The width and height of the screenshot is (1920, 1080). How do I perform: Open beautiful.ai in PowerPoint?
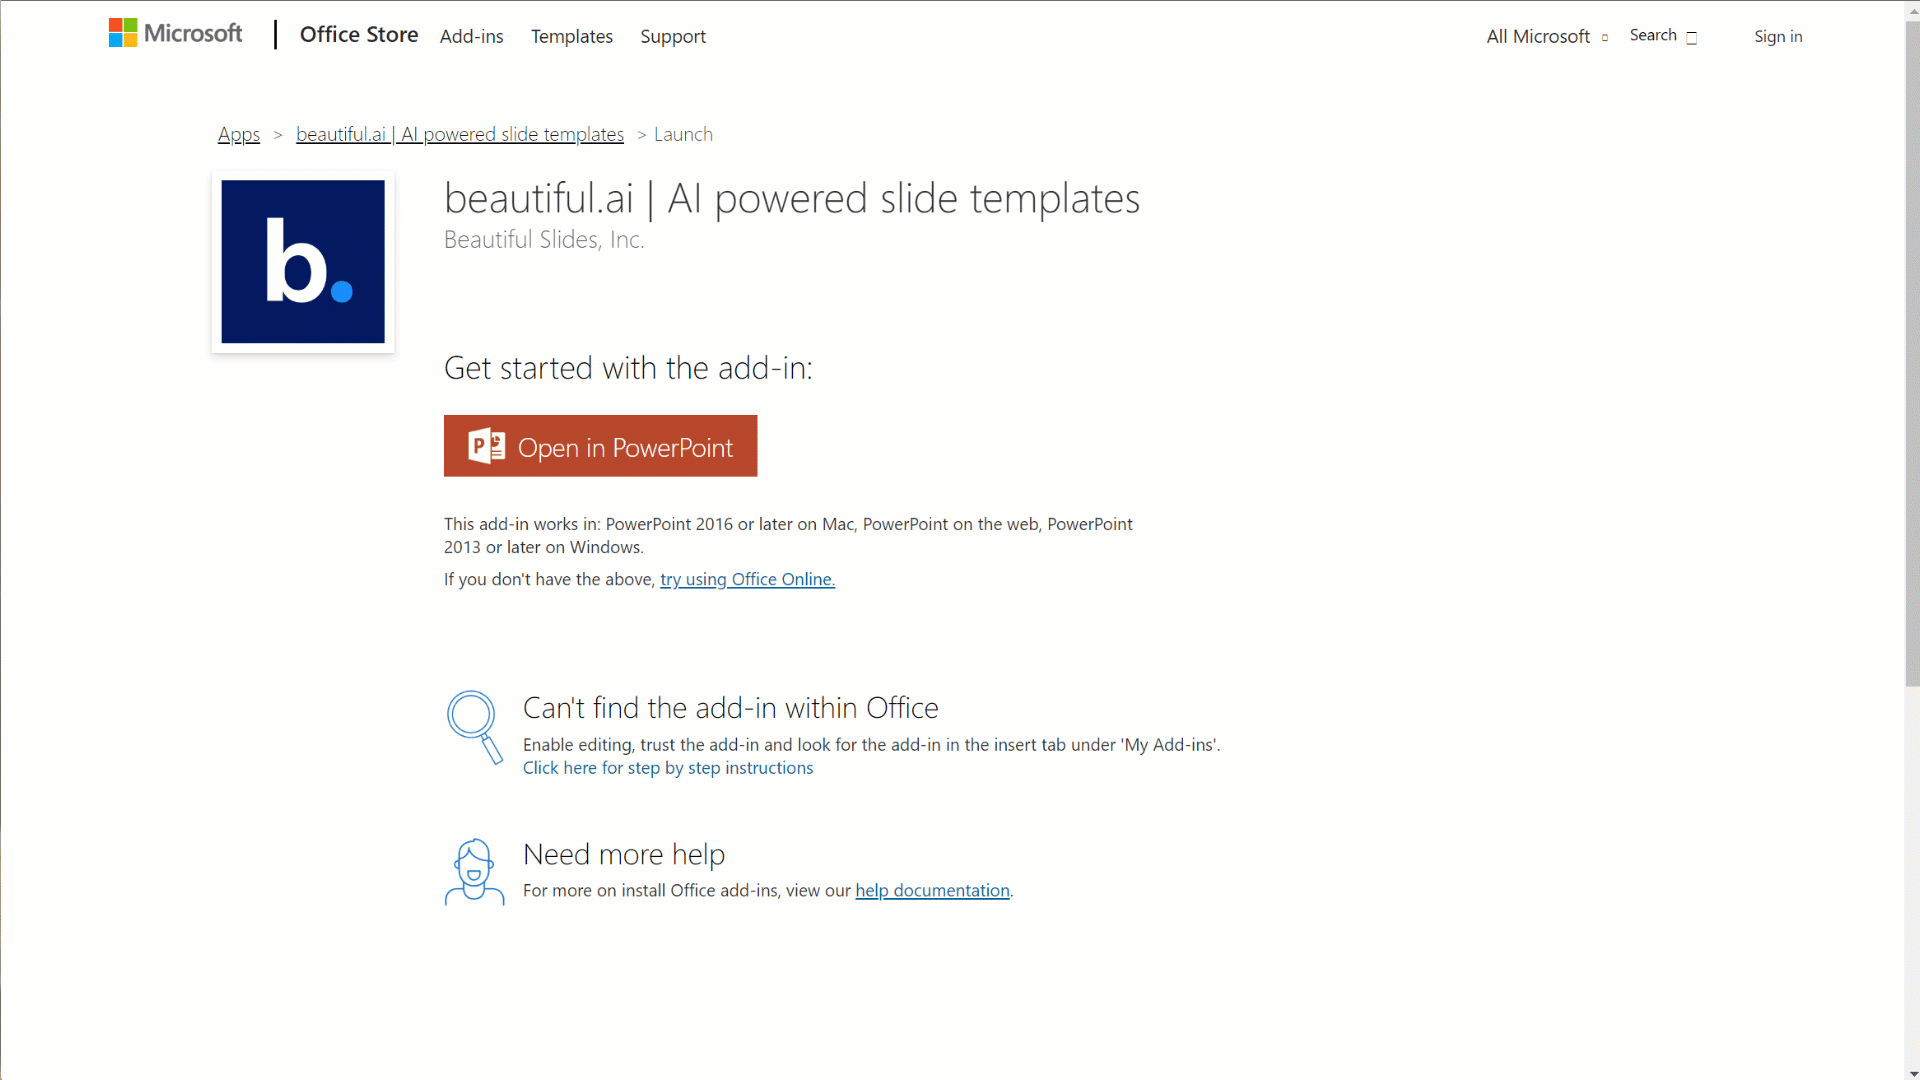point(600,447)
